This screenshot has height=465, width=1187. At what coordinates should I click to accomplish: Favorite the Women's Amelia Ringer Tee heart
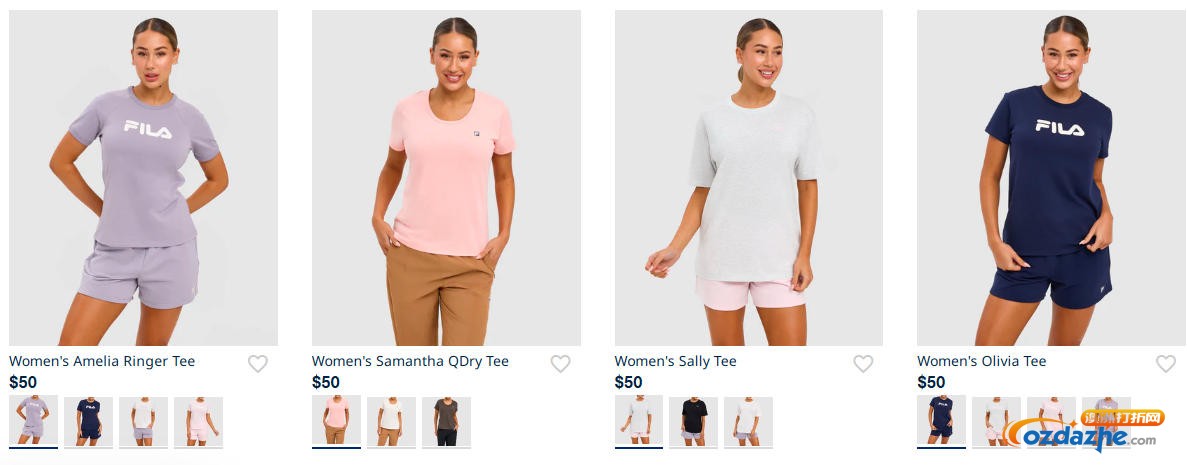pyautogui.click(x=257, y=364)
